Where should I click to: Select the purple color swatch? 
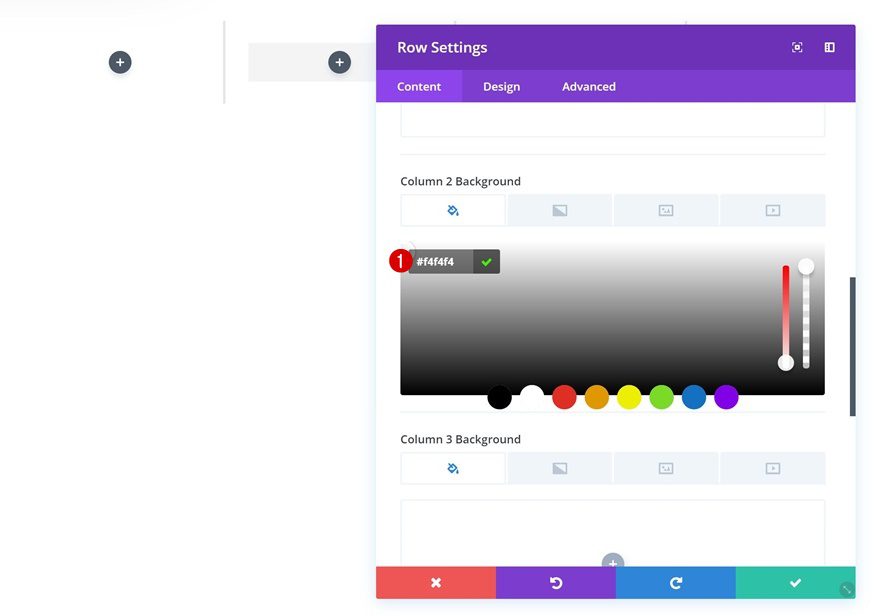(726, 397)
